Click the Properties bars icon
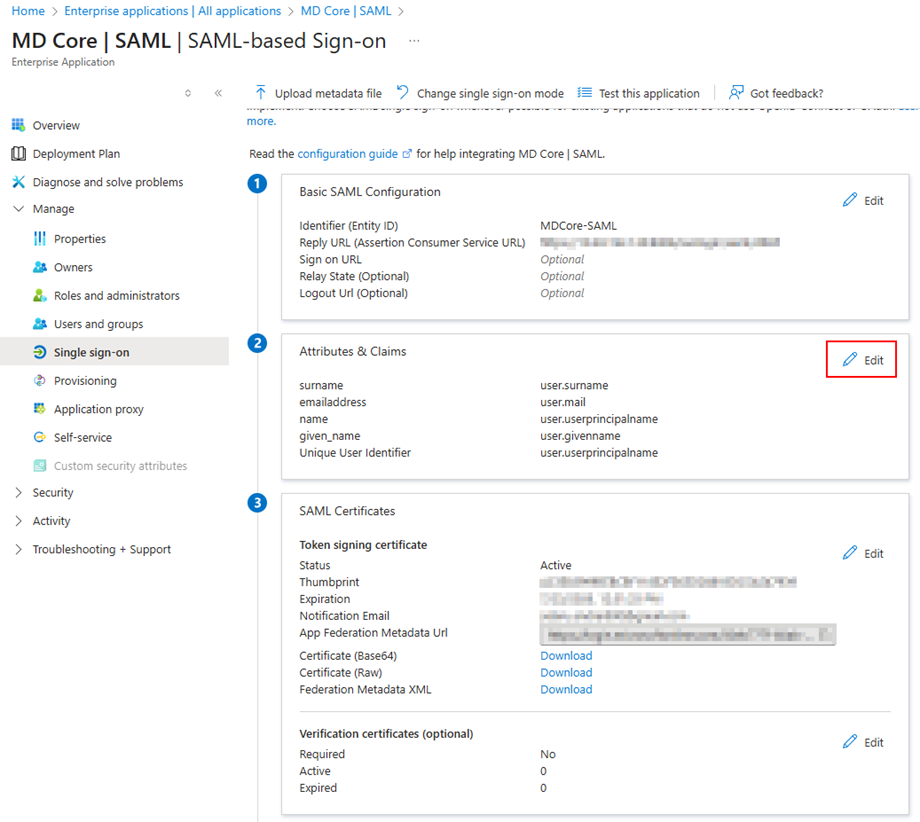The height and width of the screenshot is (822, 920). pyautogui.click(x=39, y=239)
